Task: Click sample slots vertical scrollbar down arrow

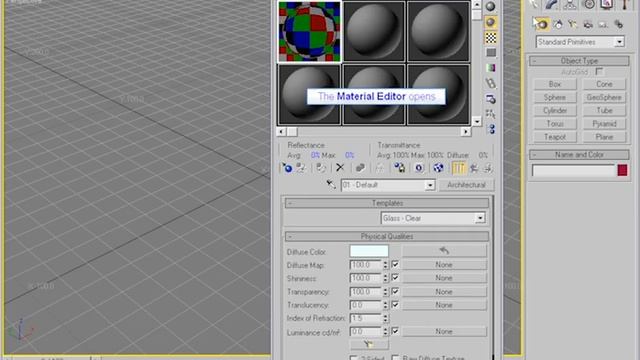Action: (476, 121)
